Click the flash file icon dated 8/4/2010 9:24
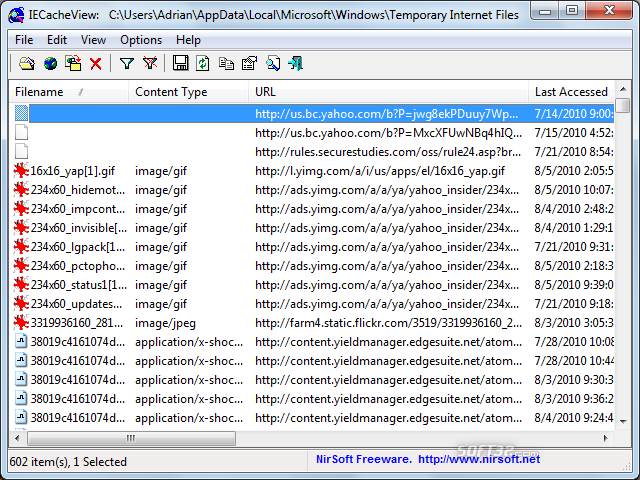 pos(21,418)
